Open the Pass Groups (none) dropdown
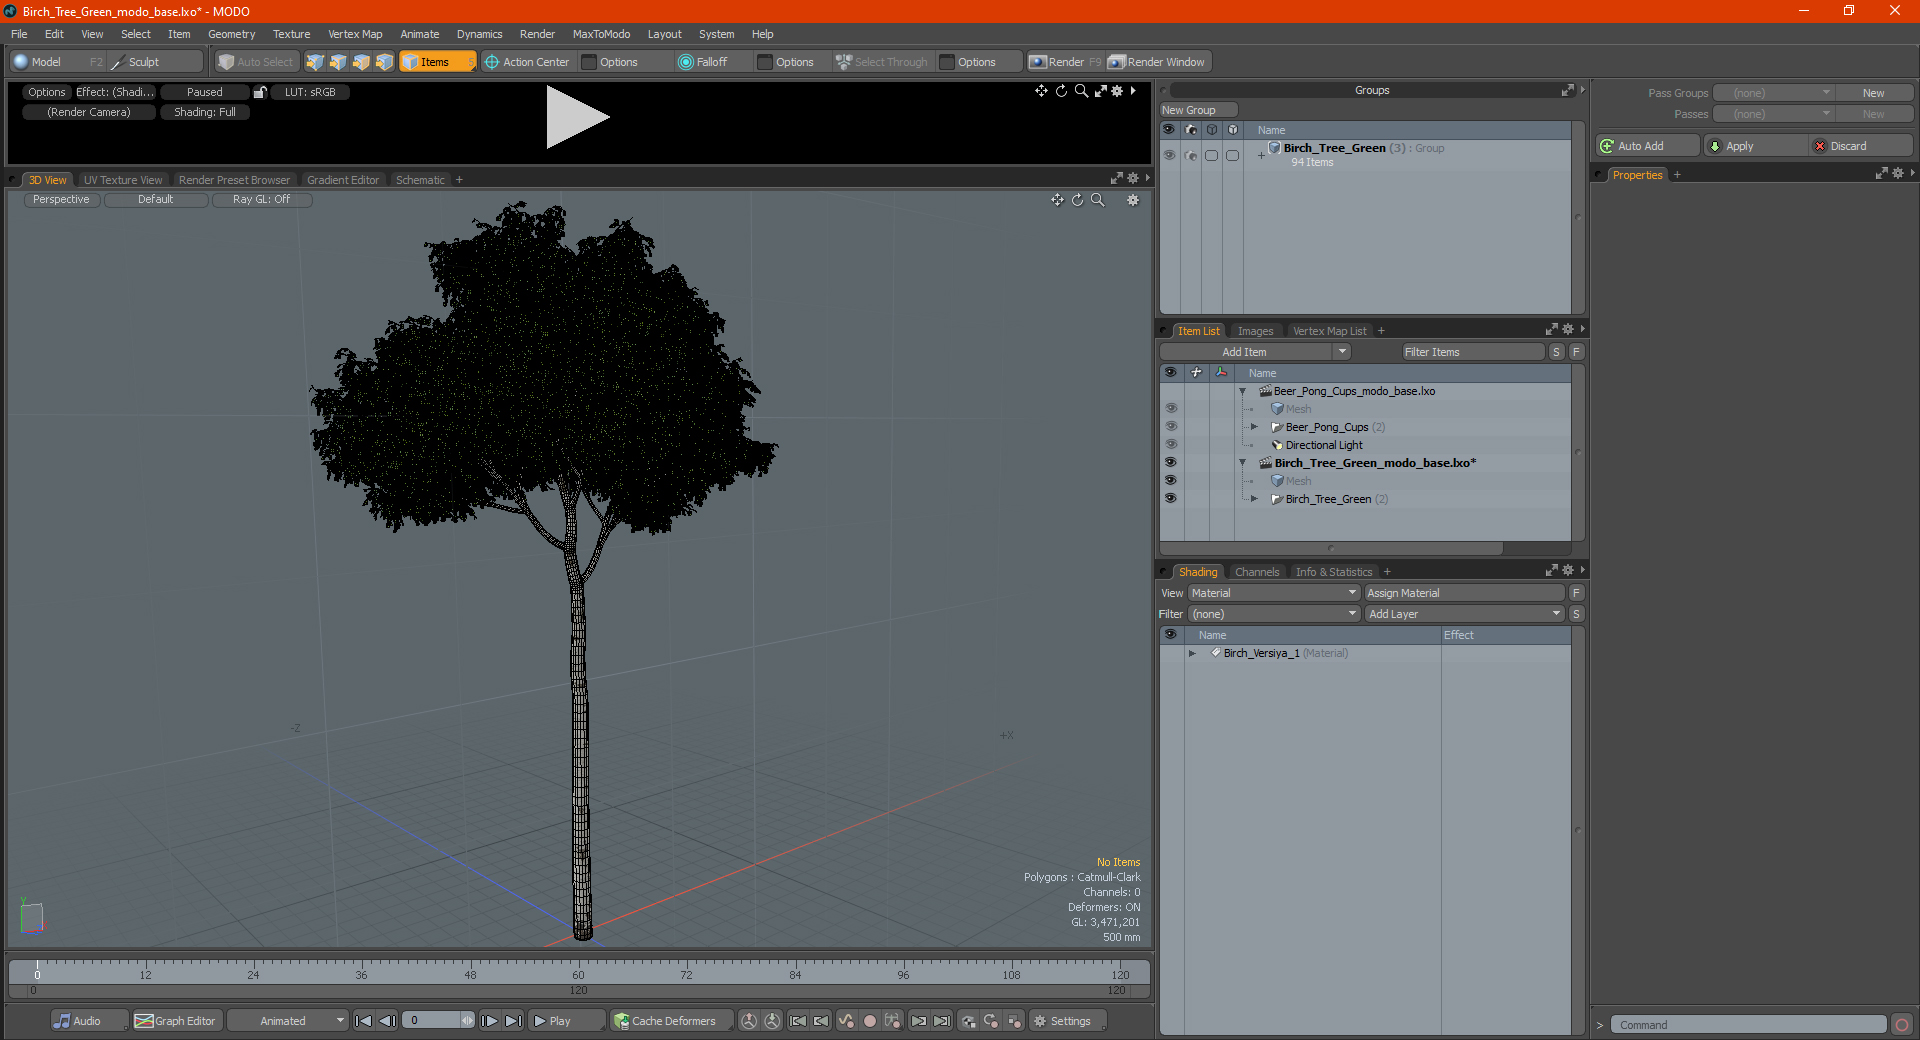Screen dimensions: 1920x1040 [1774, 93]
